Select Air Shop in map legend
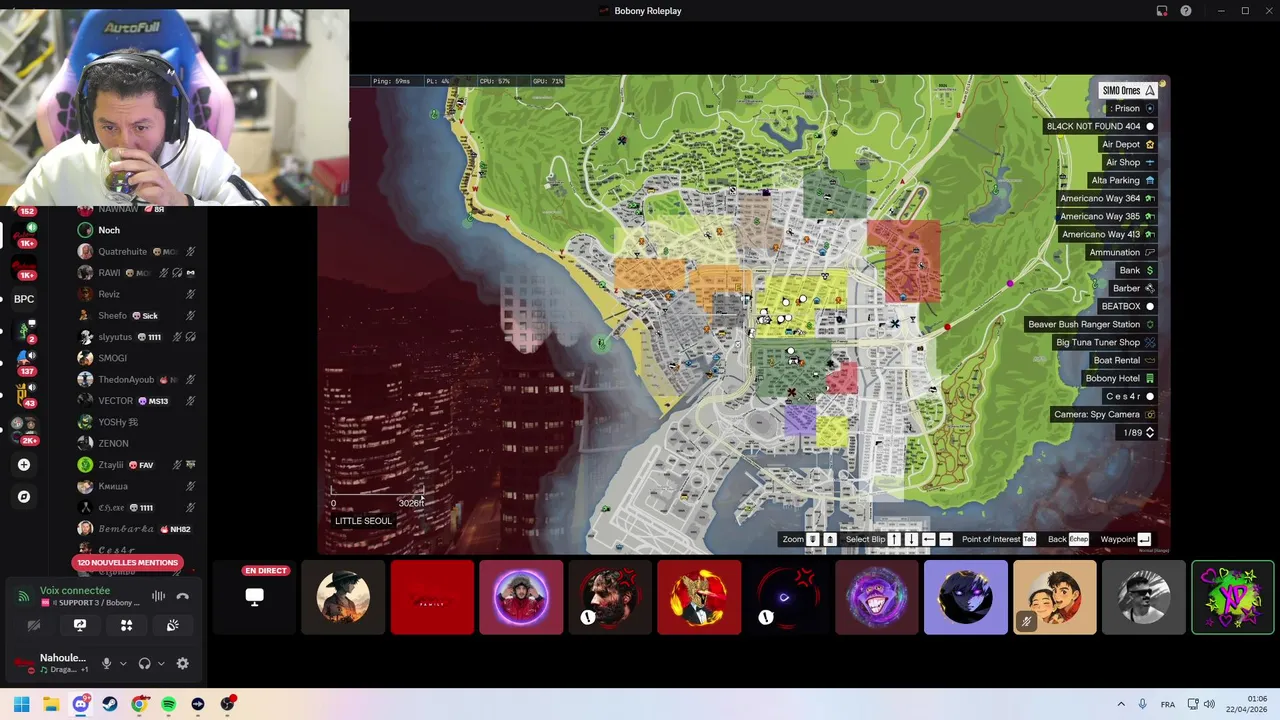This screenshot has width=1280, height=720. 1130,162
